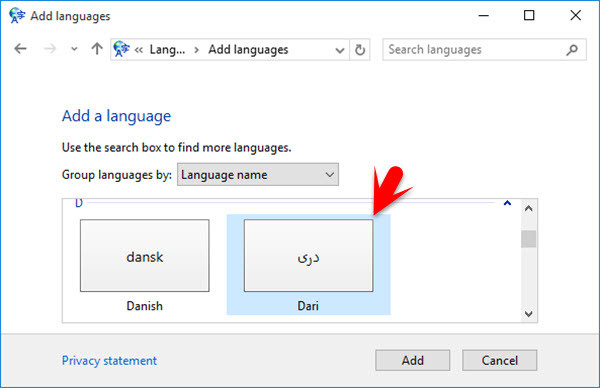Focus the Search languages field

(x=484, y=50)
